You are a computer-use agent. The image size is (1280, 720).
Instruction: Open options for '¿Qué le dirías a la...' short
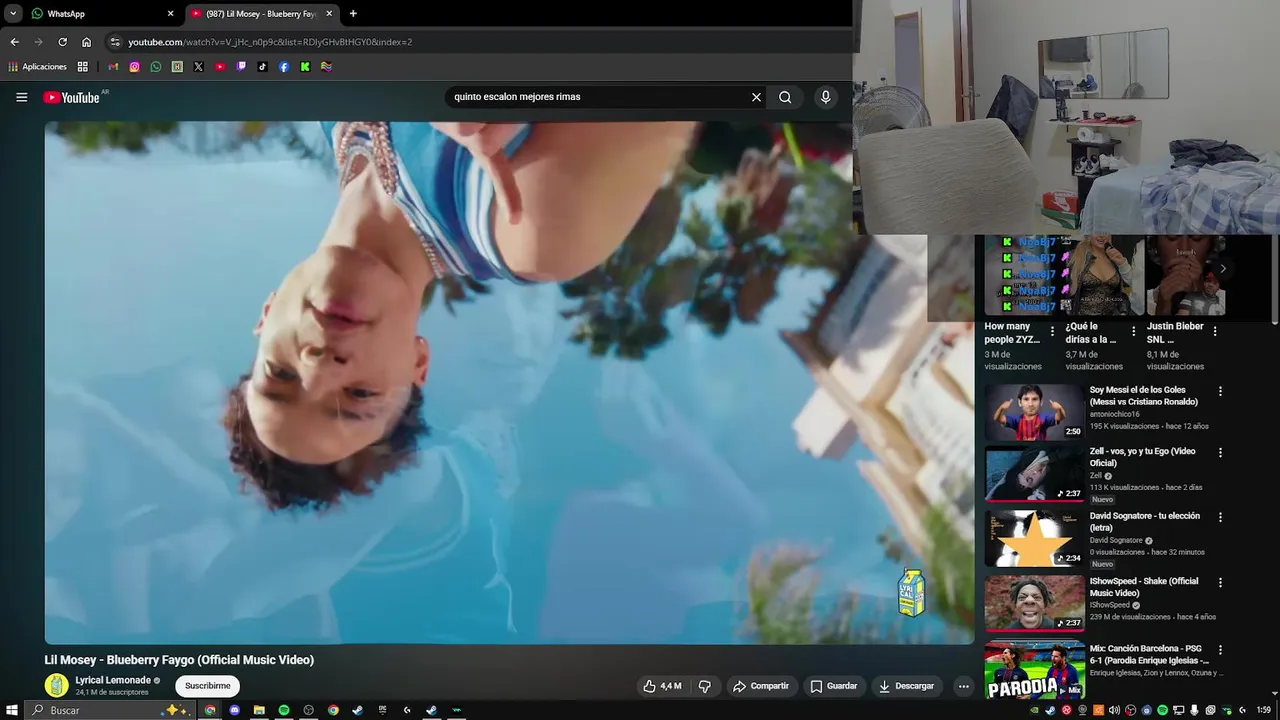1133,331
